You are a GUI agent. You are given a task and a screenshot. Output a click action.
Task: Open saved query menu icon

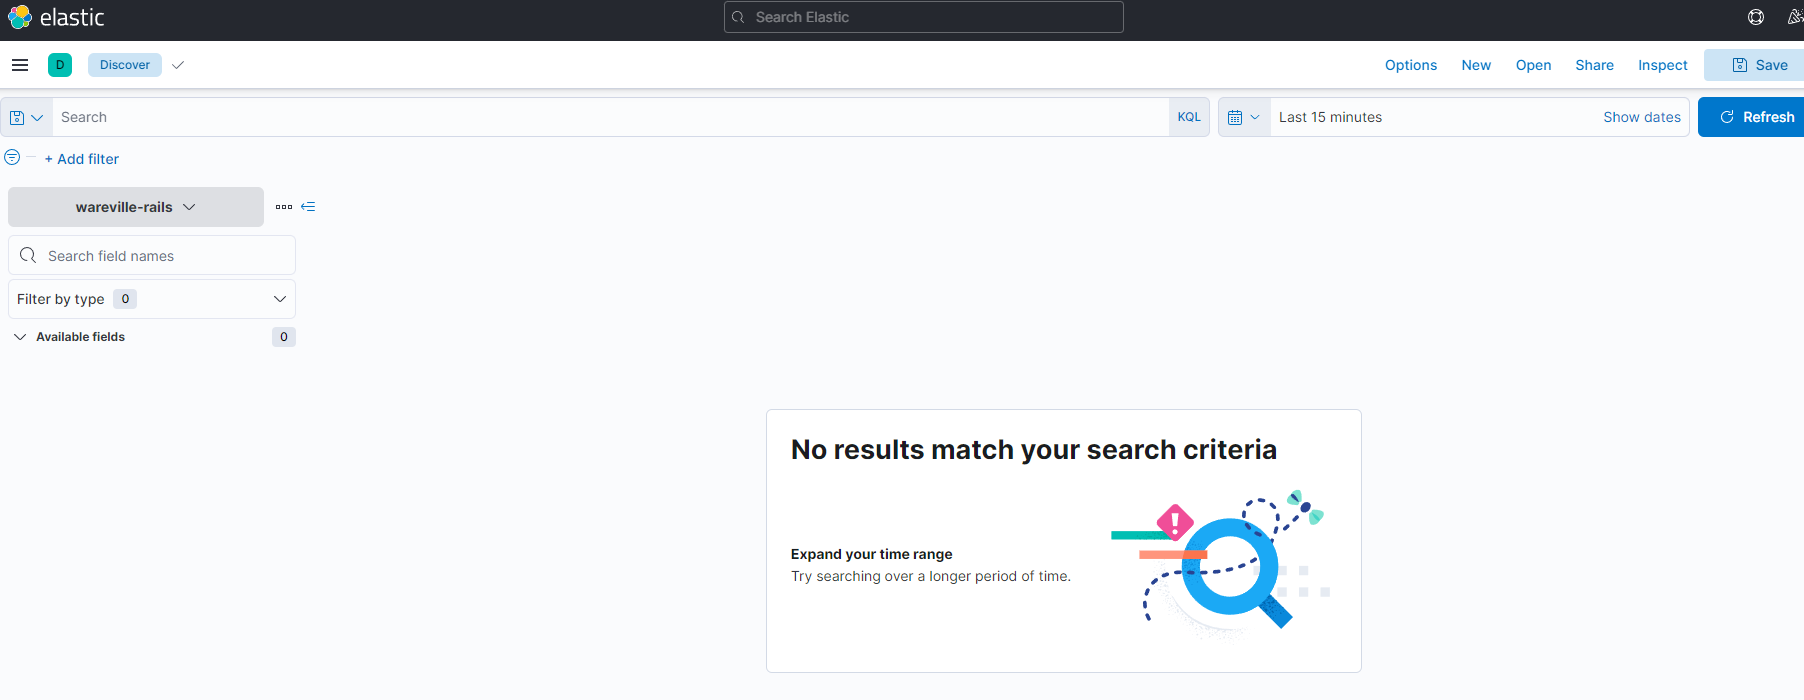point(27,117)
